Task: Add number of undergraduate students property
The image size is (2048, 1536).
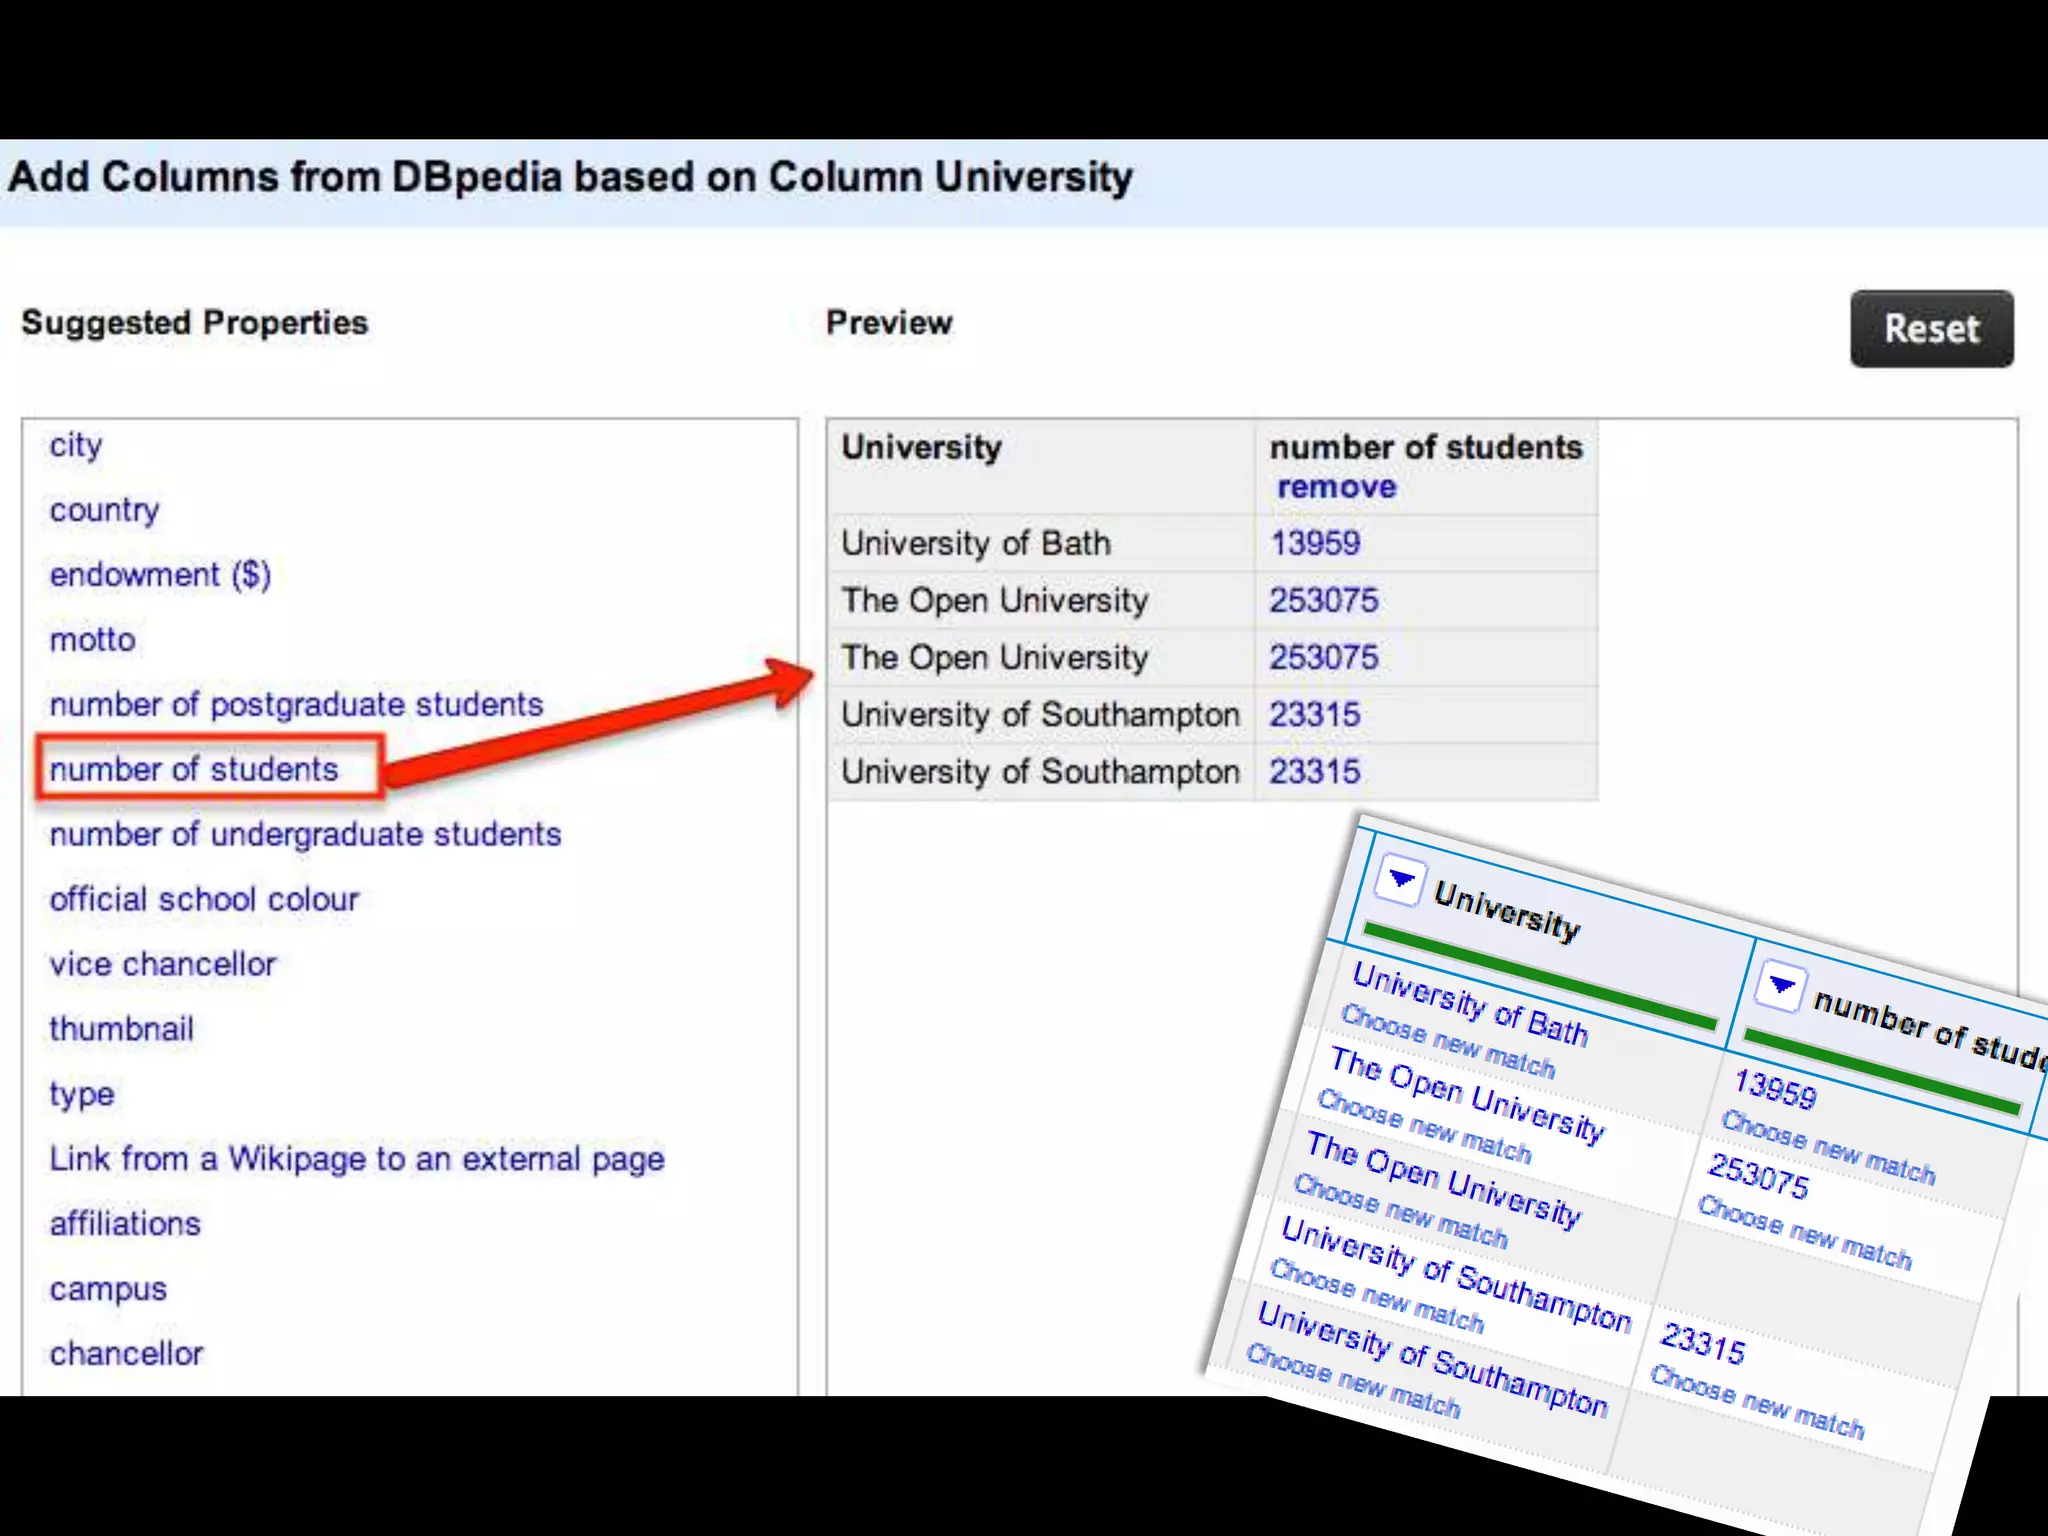Action: [x=305, y=835]
